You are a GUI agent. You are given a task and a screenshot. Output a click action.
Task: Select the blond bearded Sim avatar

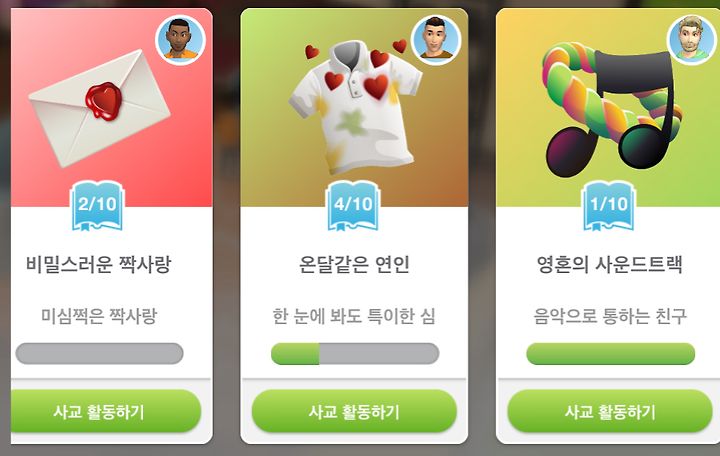pyautogui.click(x=692, y=40)
